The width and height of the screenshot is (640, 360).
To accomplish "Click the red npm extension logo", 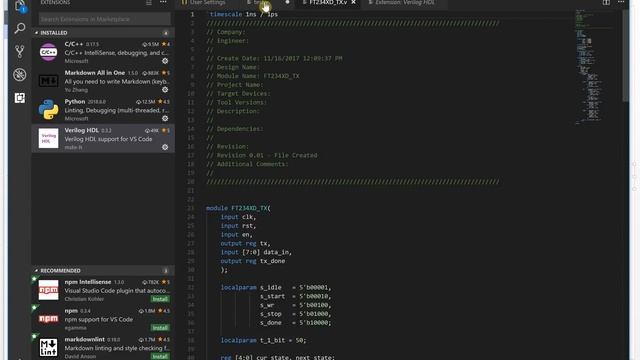I will (49, 319).
